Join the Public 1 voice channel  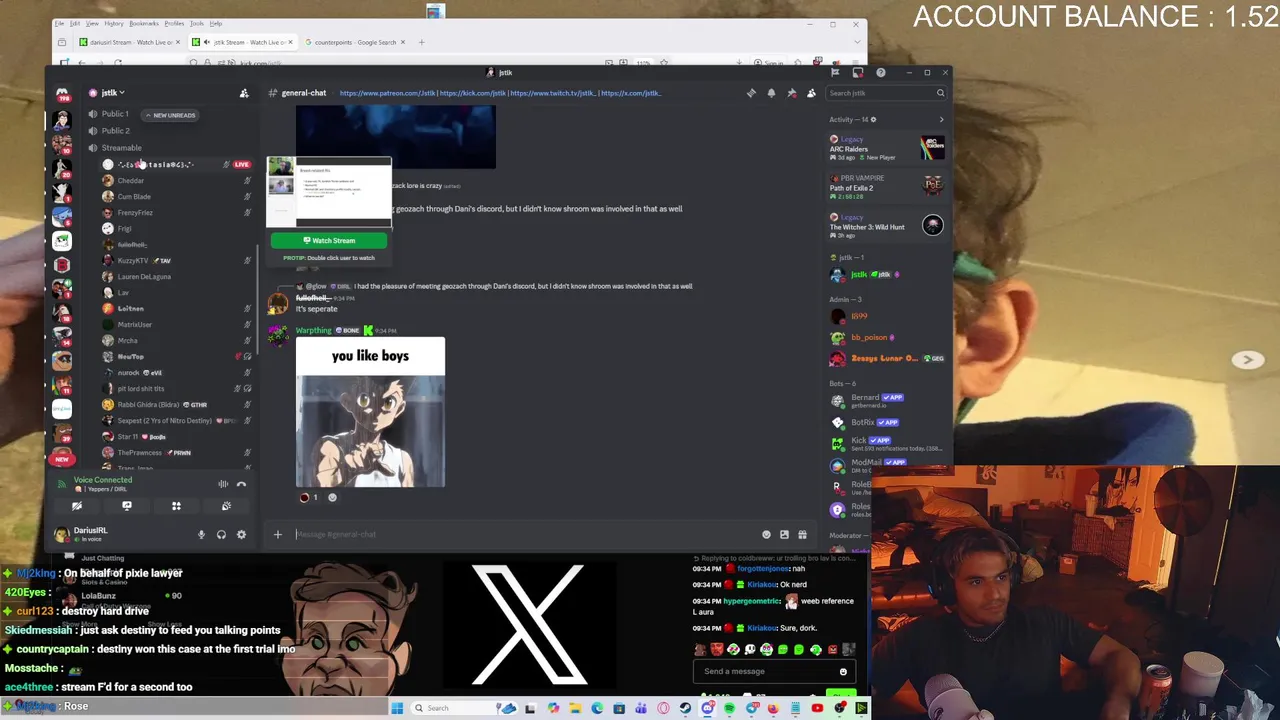pyautogui.click(x=115, y=114)
